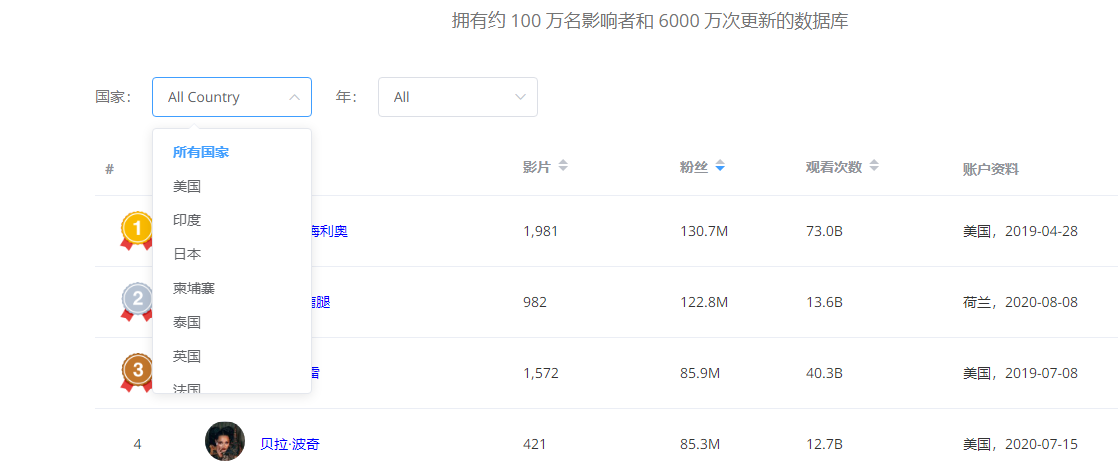Click the silver second-place medal icon
The image size is (1118, 462).
[x=137, y=301]
